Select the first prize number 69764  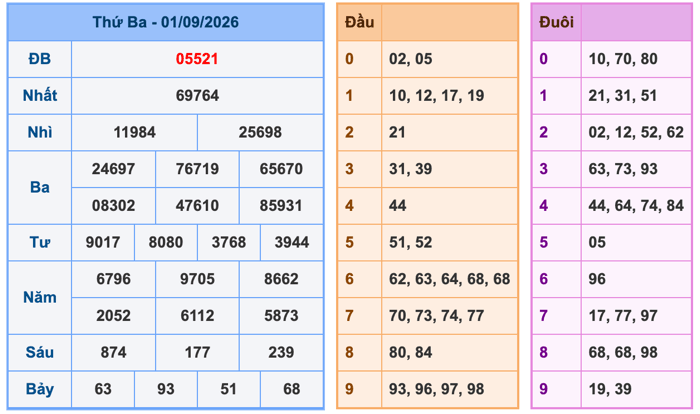click(x=197, y=96)
